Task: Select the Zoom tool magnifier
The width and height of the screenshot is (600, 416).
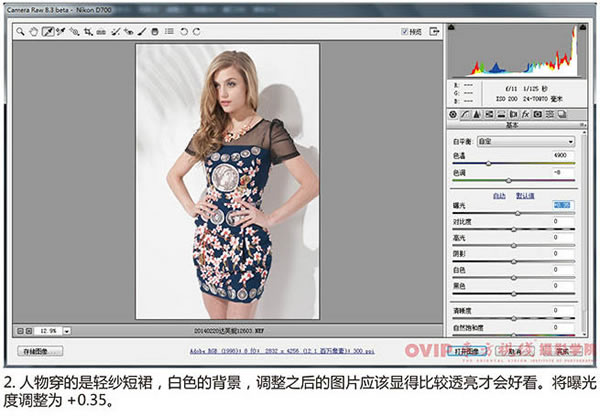Action: point(20,31)
